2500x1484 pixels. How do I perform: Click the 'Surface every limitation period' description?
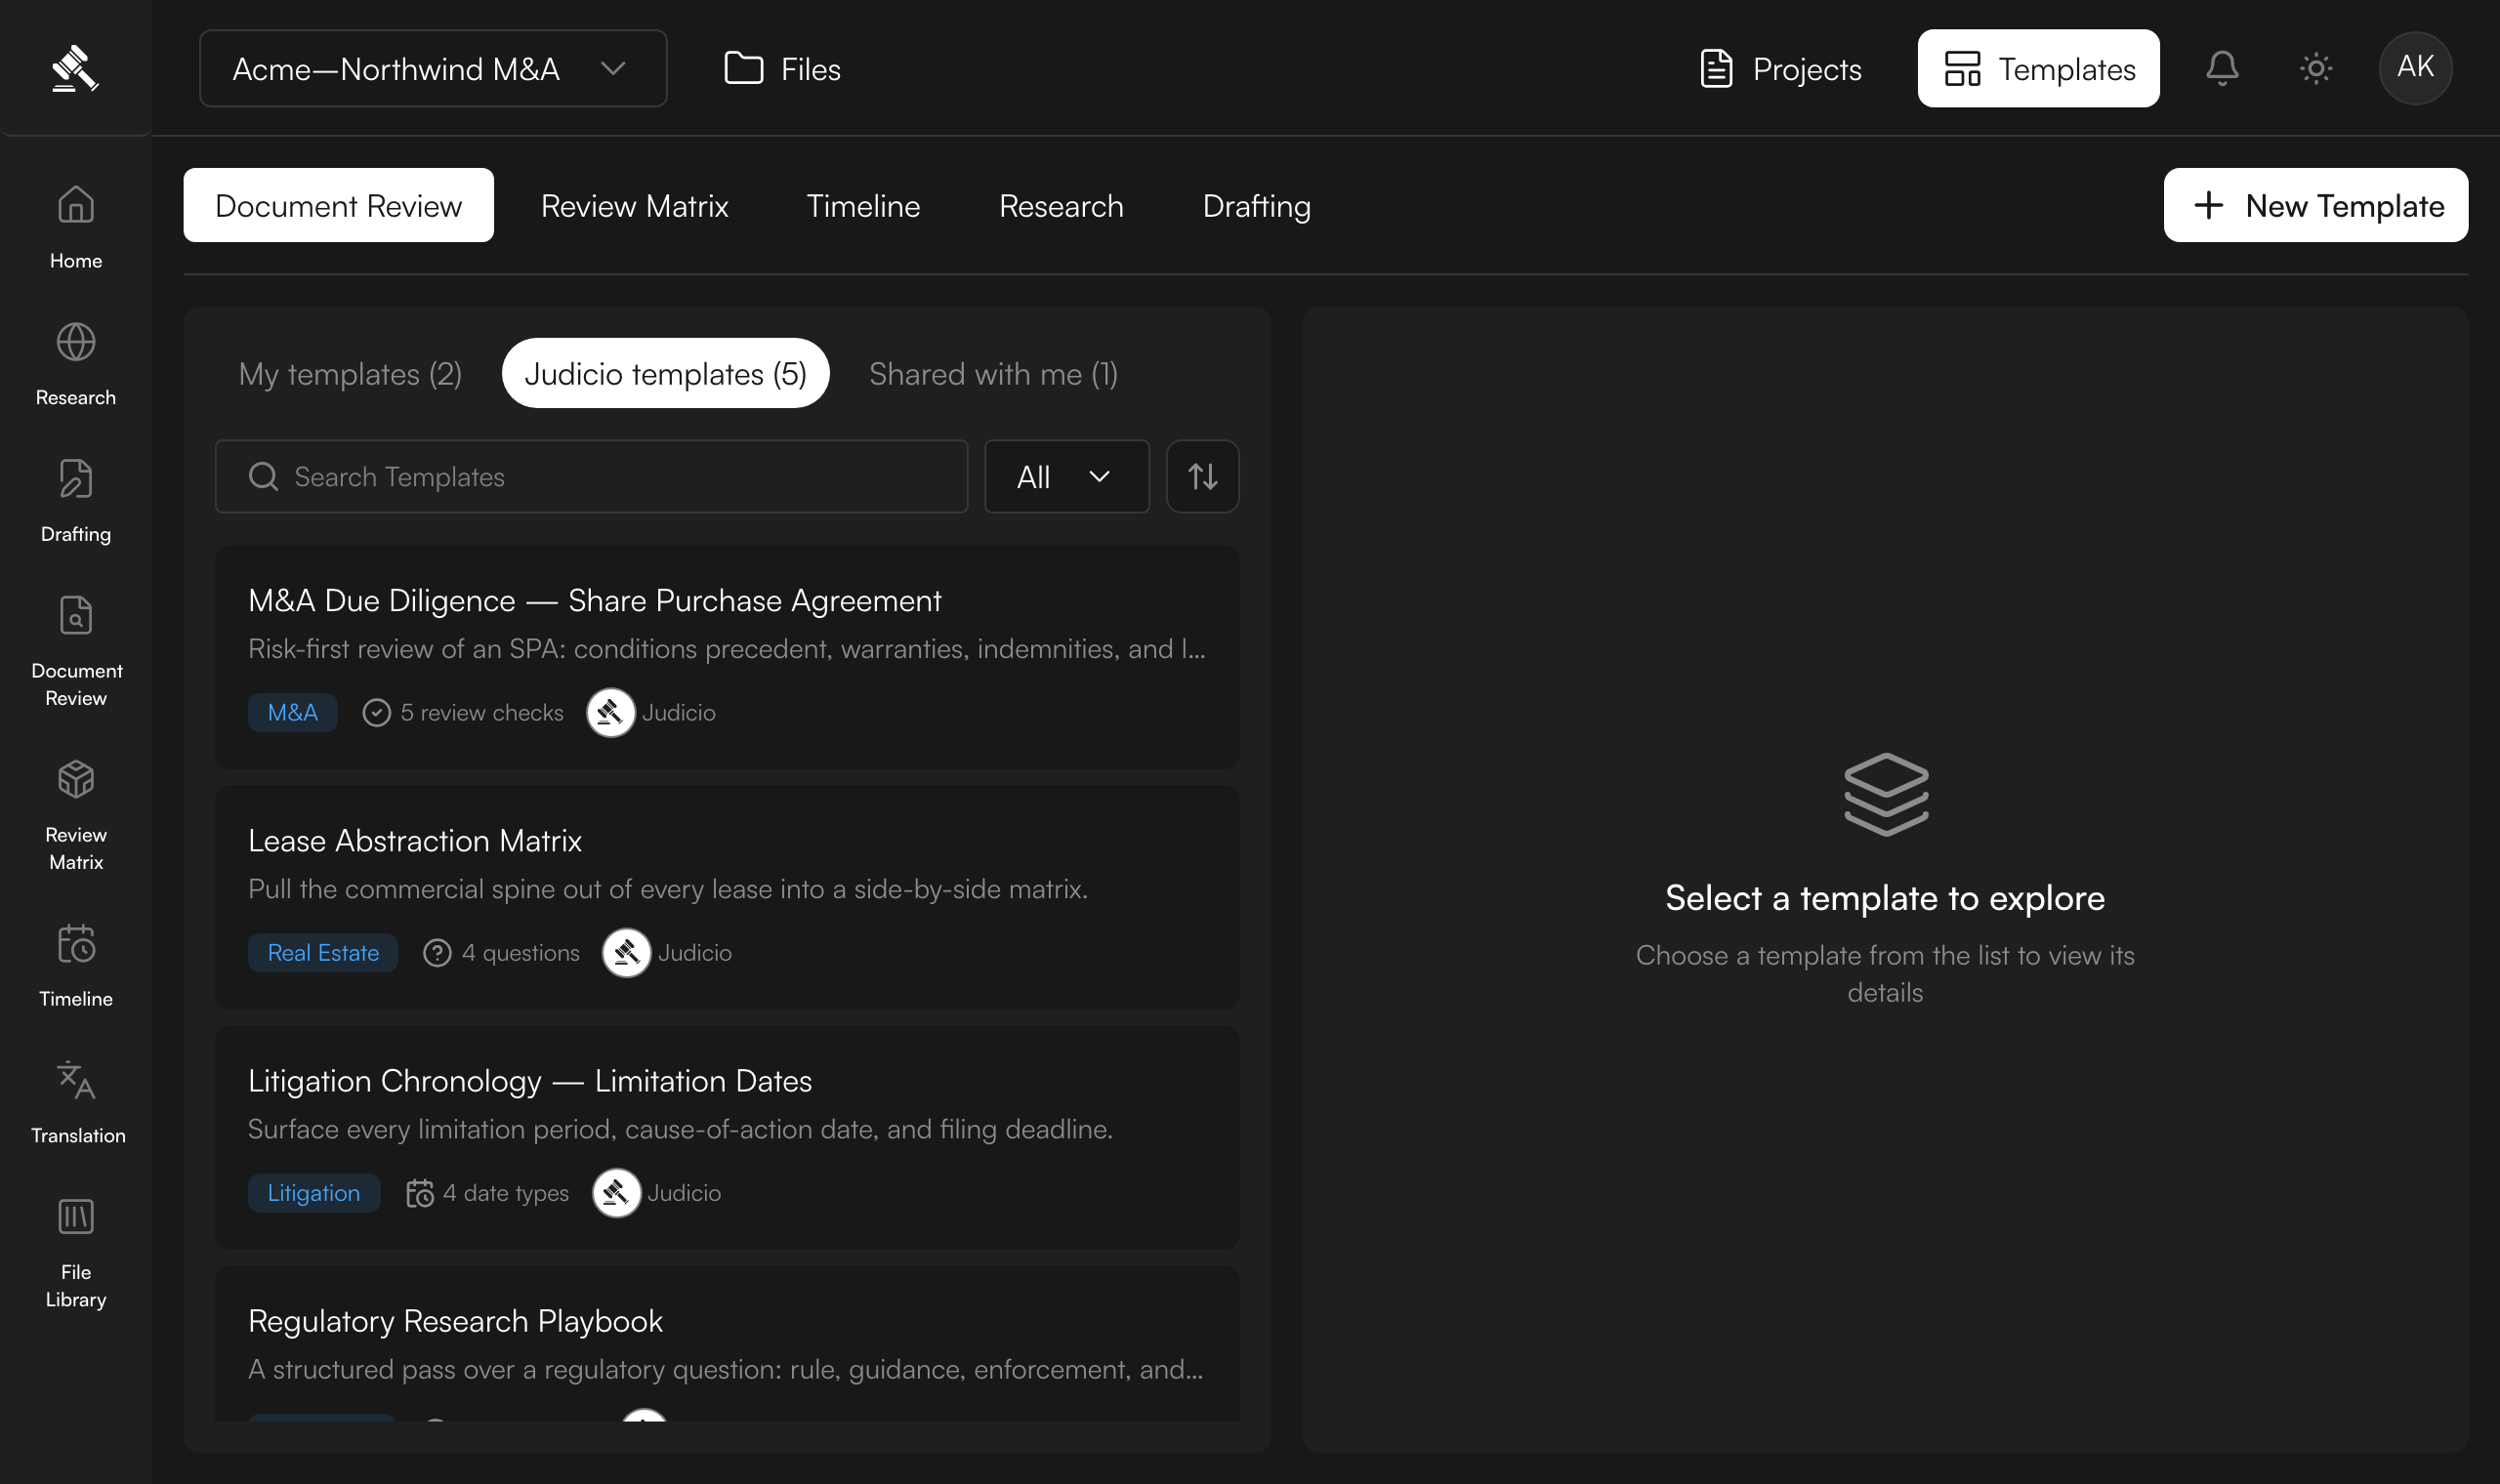[x=680, y=1129]
